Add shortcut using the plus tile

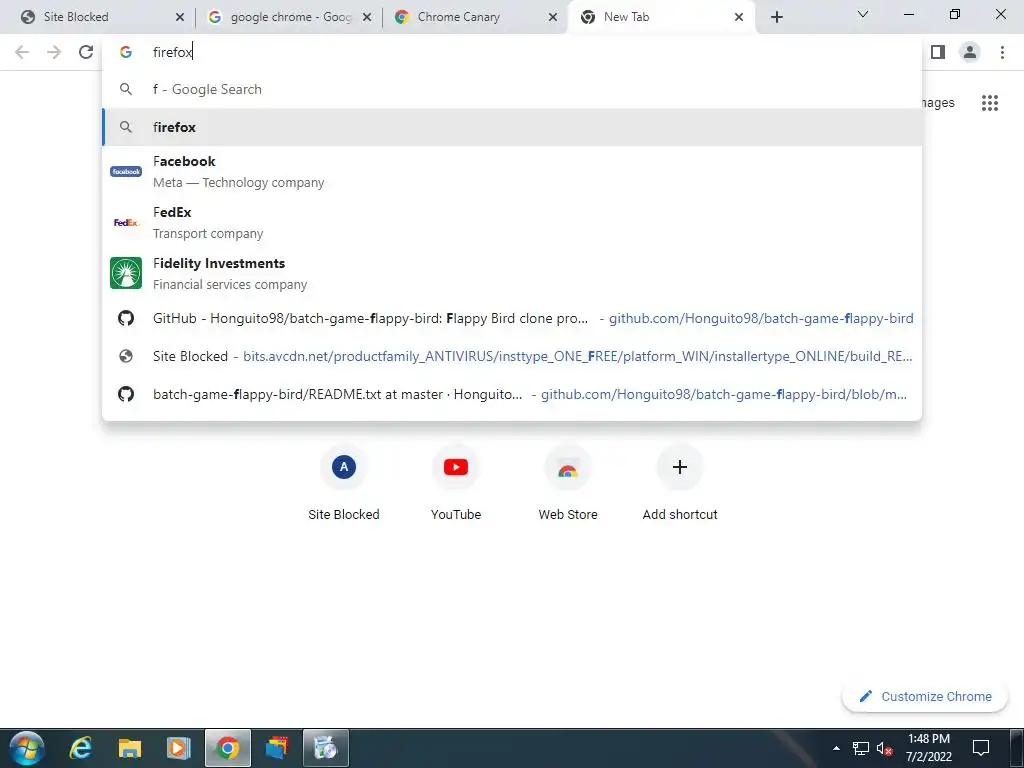[x=680, y=483]
